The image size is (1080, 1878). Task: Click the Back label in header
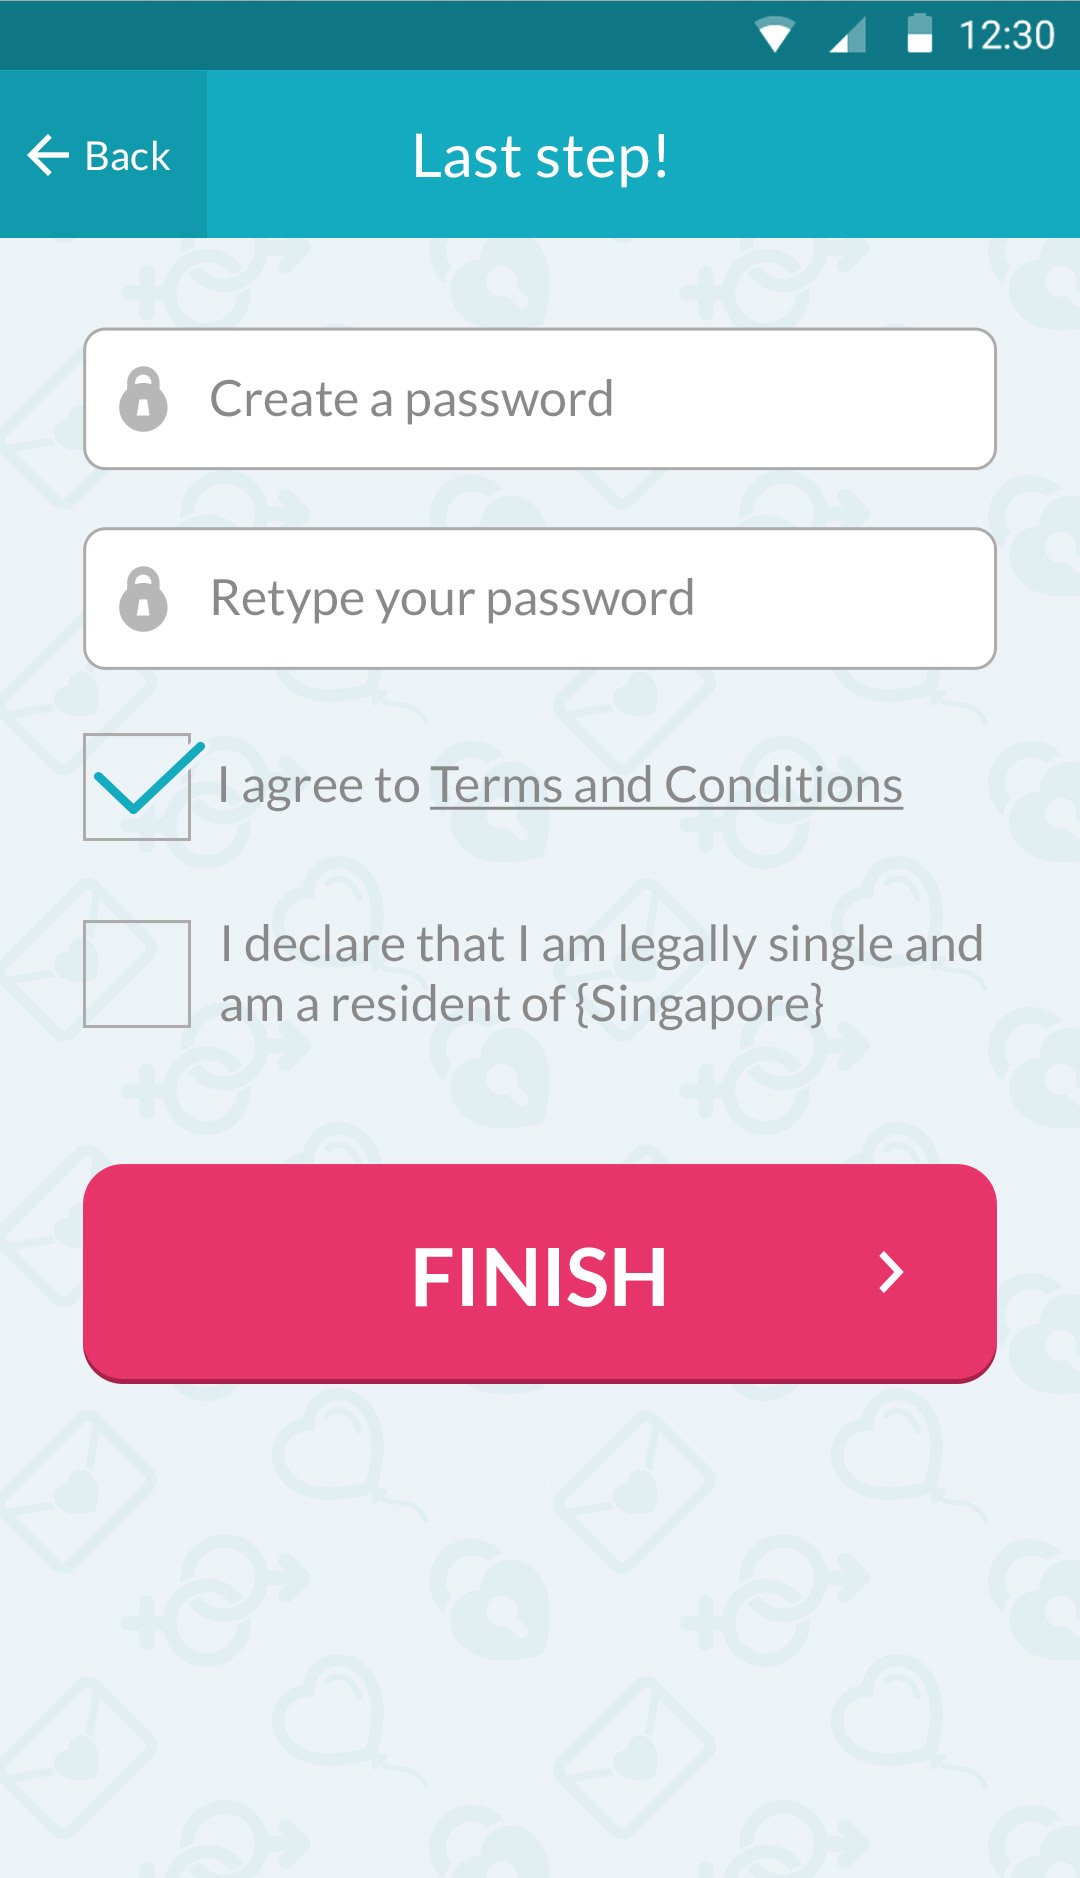[128, 157]
